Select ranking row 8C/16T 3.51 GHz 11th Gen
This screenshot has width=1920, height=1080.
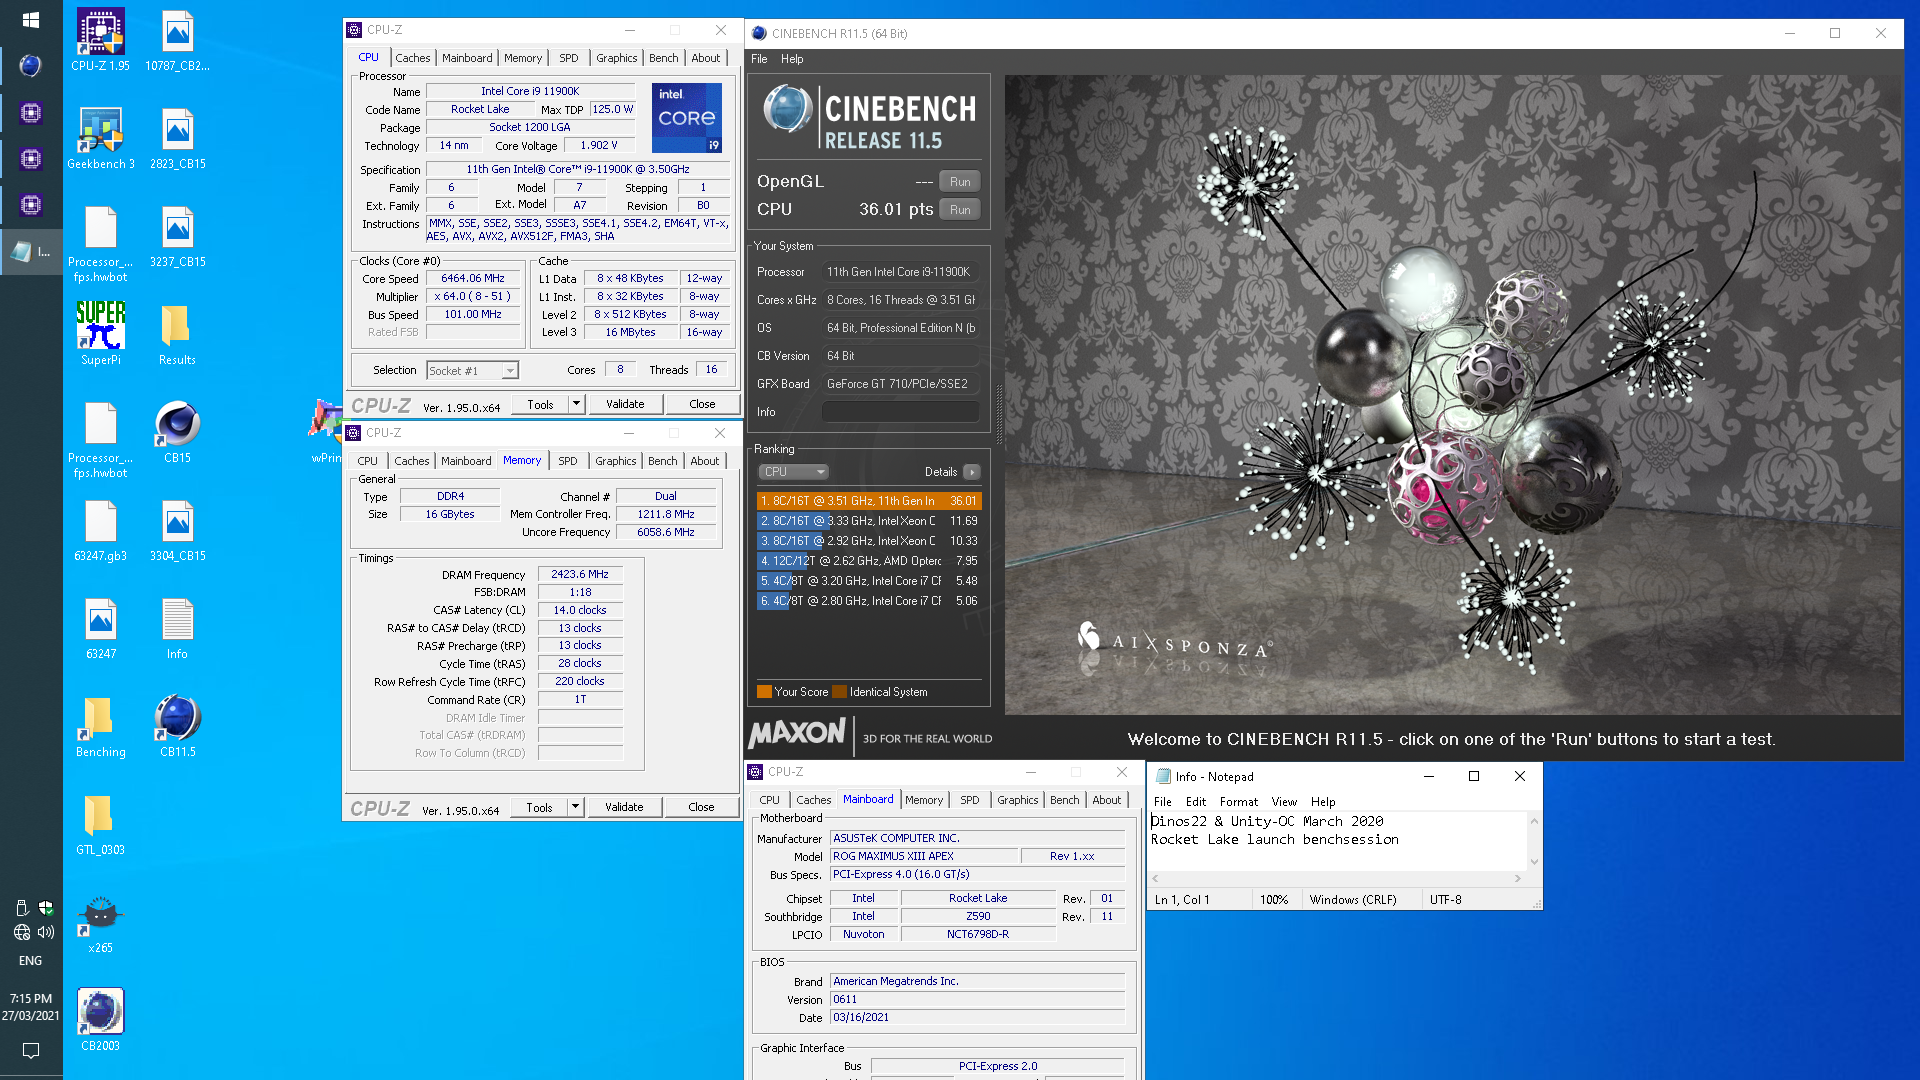point(869,501)
